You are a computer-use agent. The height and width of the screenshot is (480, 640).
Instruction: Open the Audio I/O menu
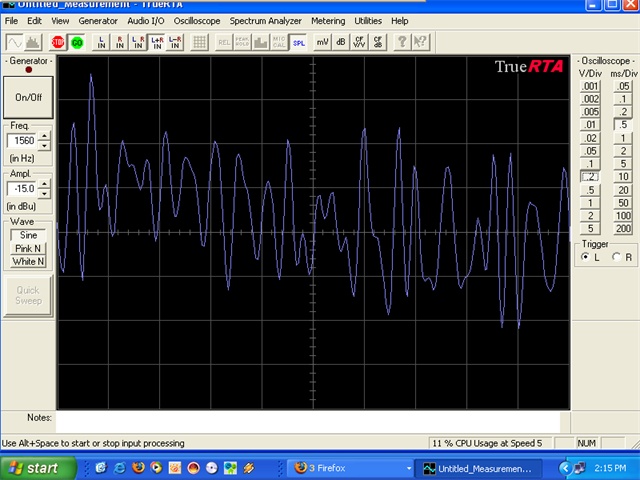point(146,21)
